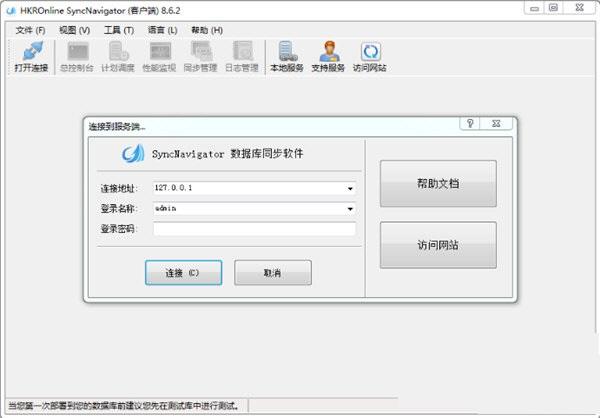Image resolution: width=600 pixels, height=418 pixels.
Task: Click the status bar tip text
Action: coord(124,406)
